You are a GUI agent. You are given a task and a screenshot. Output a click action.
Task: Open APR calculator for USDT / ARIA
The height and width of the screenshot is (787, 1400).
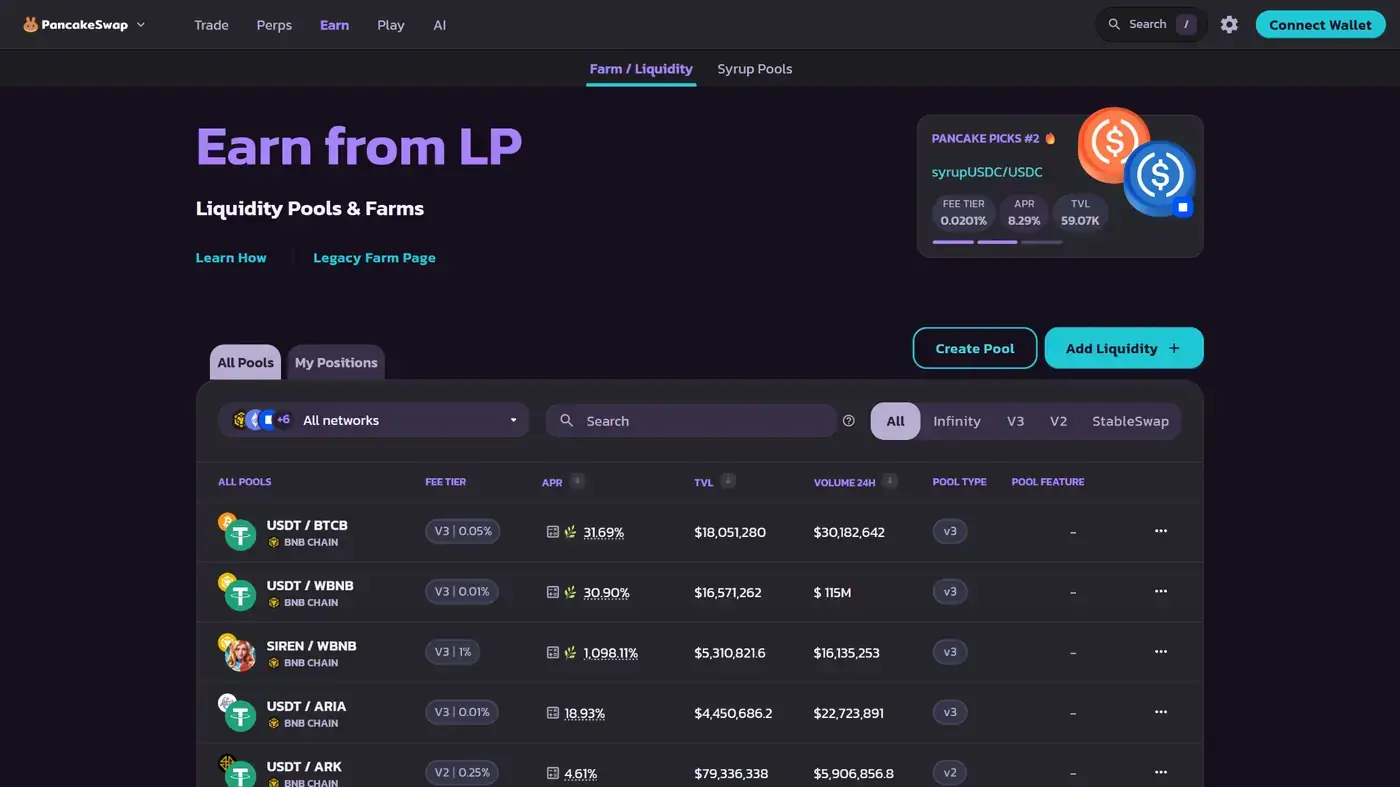coord(552,713)
